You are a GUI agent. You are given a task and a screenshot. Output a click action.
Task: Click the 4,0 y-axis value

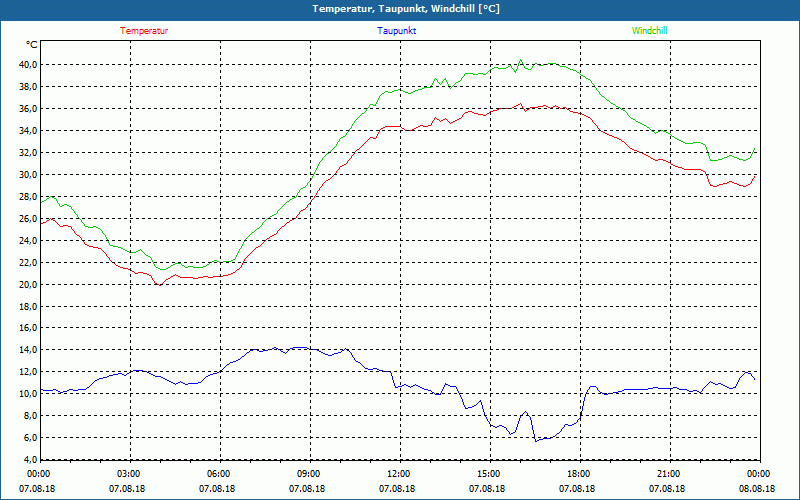[30, 460]
